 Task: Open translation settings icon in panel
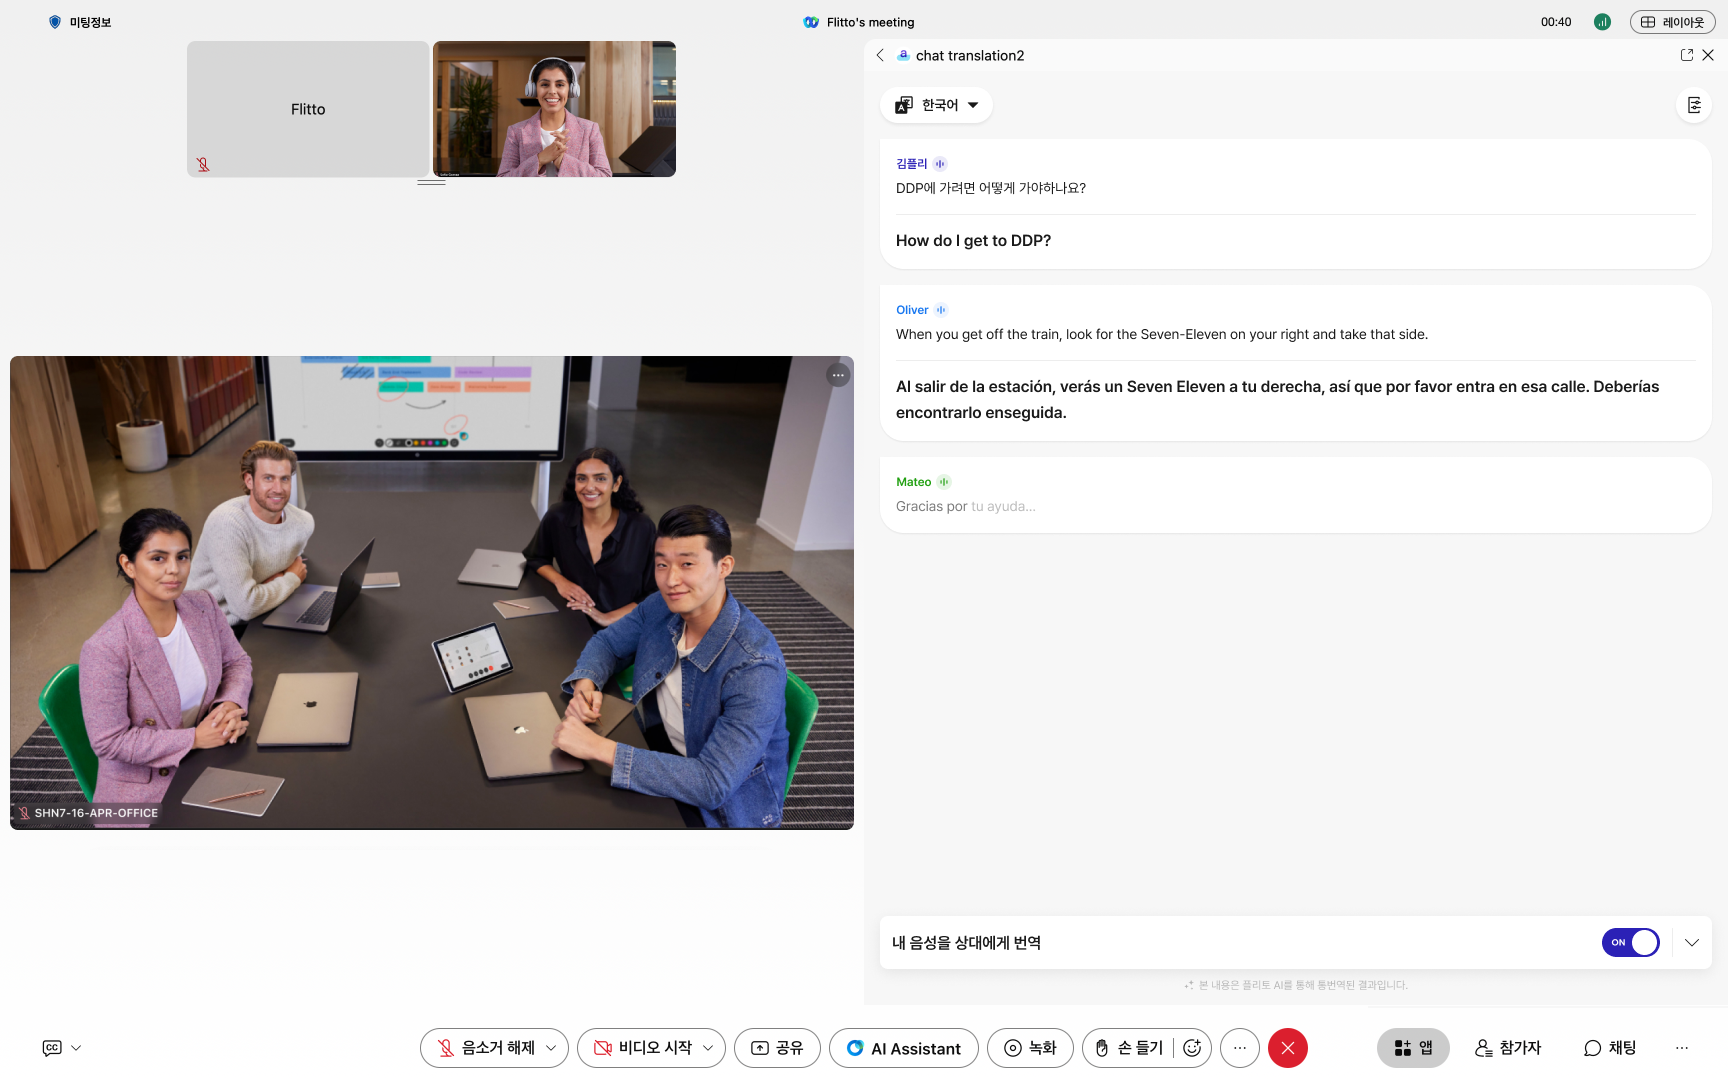(x=1694, y=105)
